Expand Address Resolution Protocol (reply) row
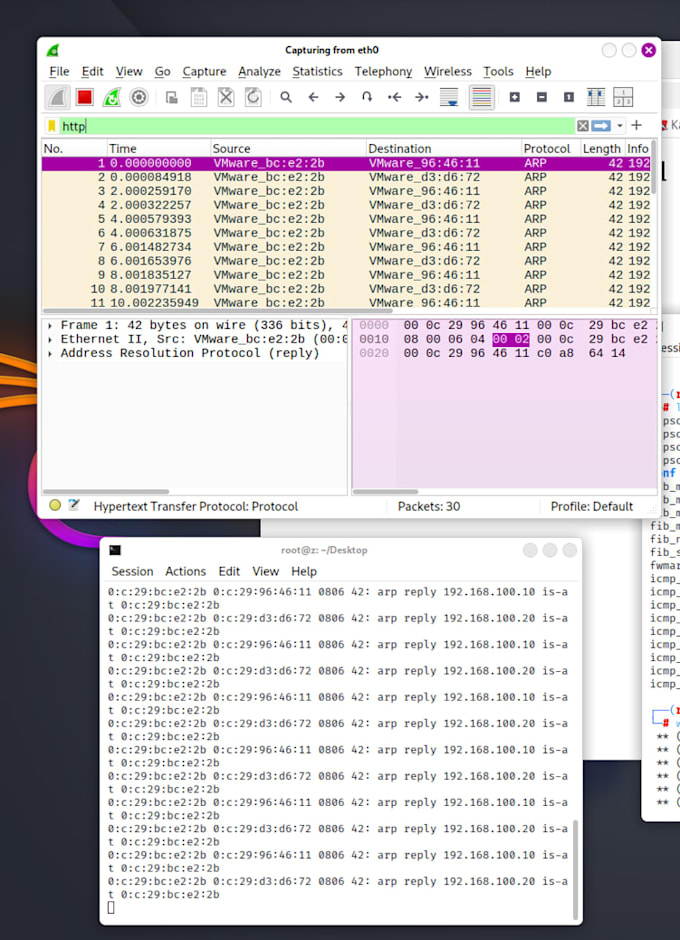Image resolution: width=680 pixels, height=940 pixels. [x=50, y=353]
